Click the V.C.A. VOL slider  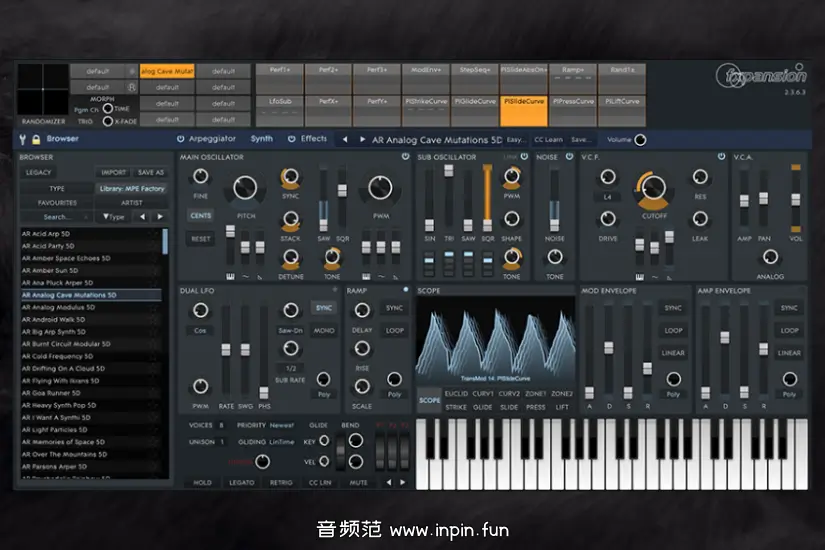pyautogui.click(x=796, y=198)
